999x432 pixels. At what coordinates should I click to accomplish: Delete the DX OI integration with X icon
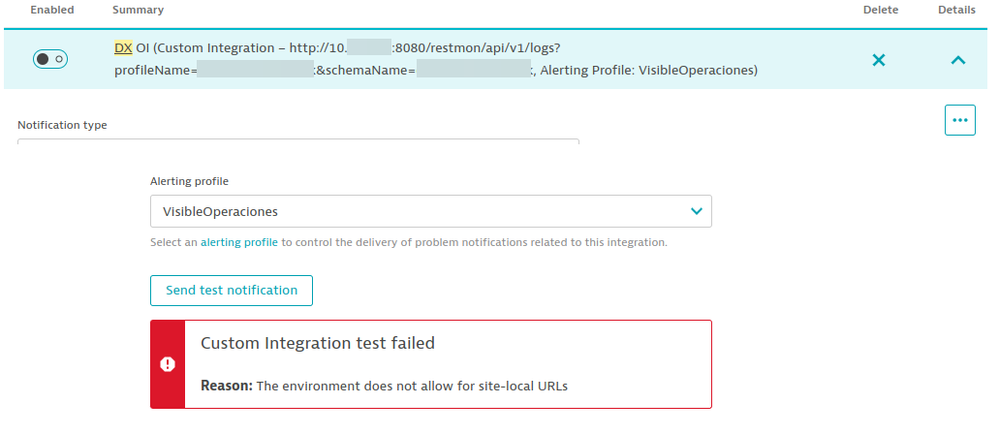(878, 60)
